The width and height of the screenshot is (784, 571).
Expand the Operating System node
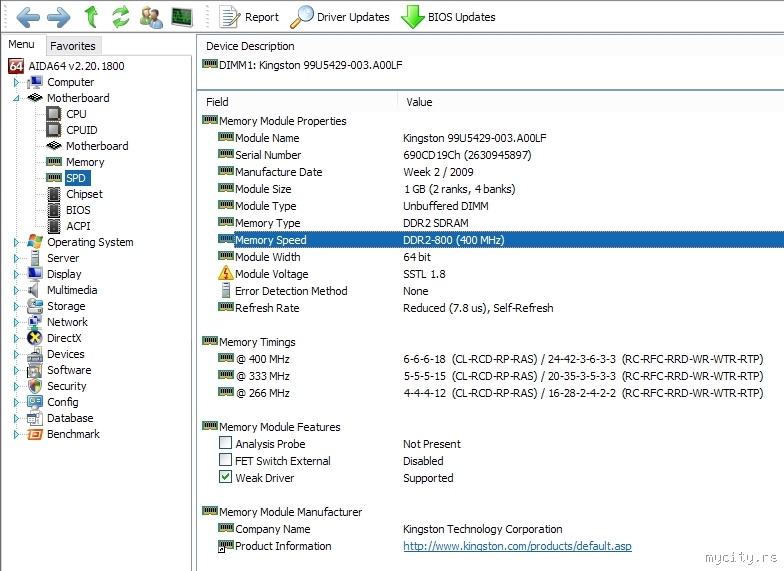16,242
